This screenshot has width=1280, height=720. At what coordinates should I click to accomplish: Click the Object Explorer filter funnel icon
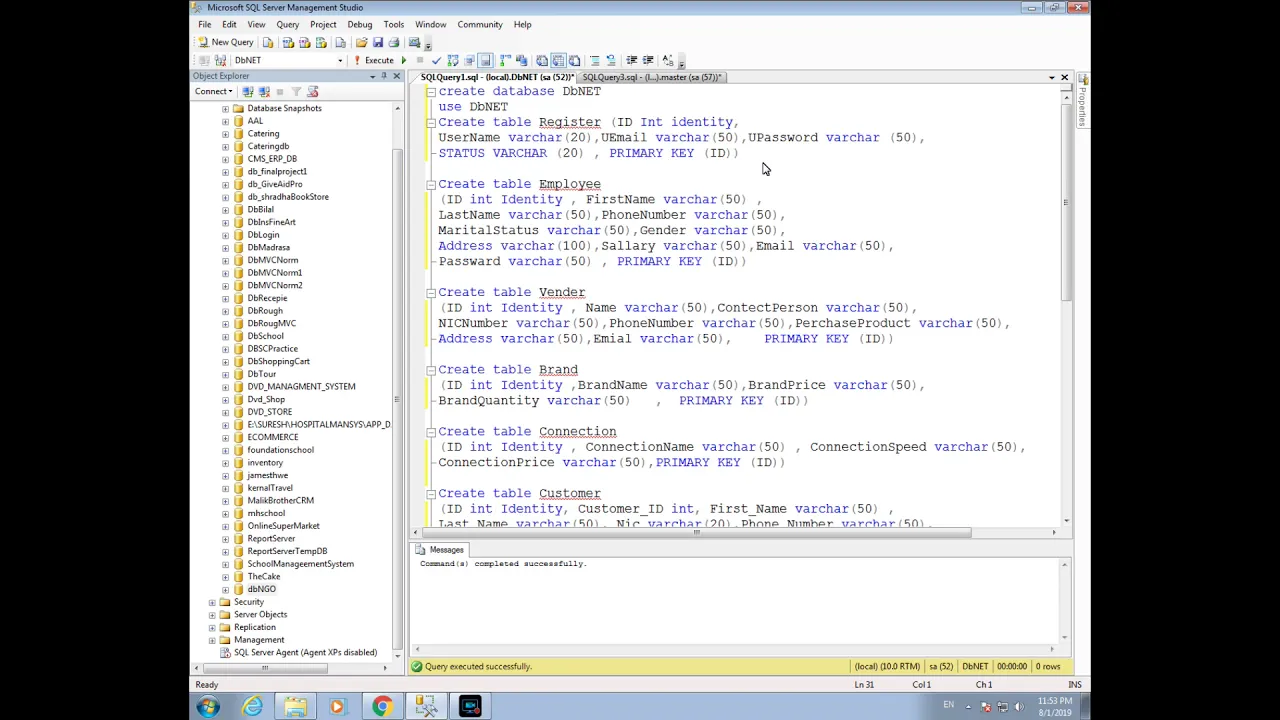click(296, 91)
